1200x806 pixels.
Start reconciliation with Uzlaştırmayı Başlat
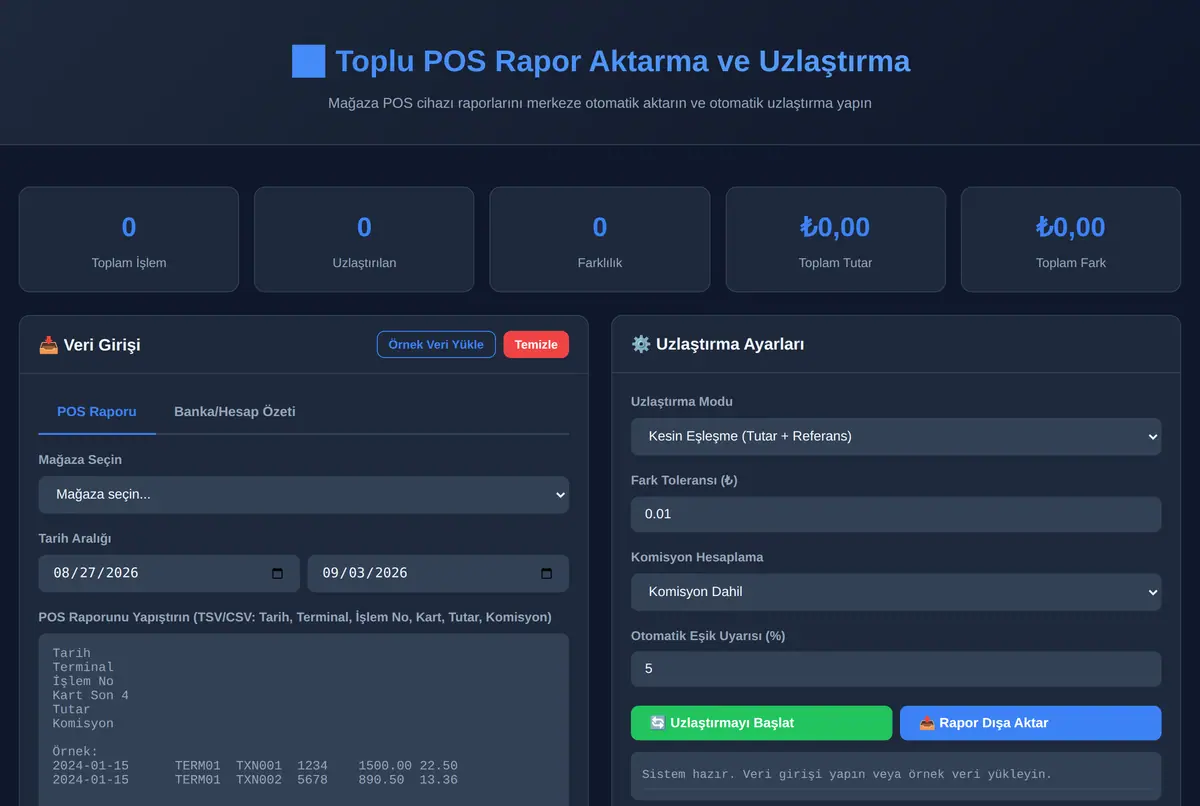761,723
